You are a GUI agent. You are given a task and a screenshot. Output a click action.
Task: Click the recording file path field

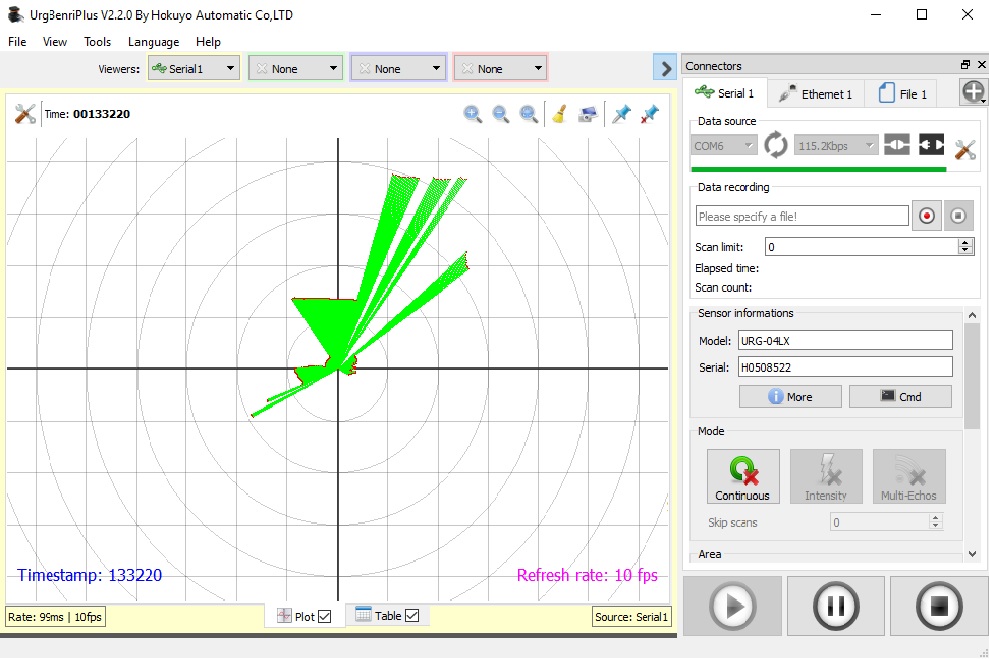802,216
